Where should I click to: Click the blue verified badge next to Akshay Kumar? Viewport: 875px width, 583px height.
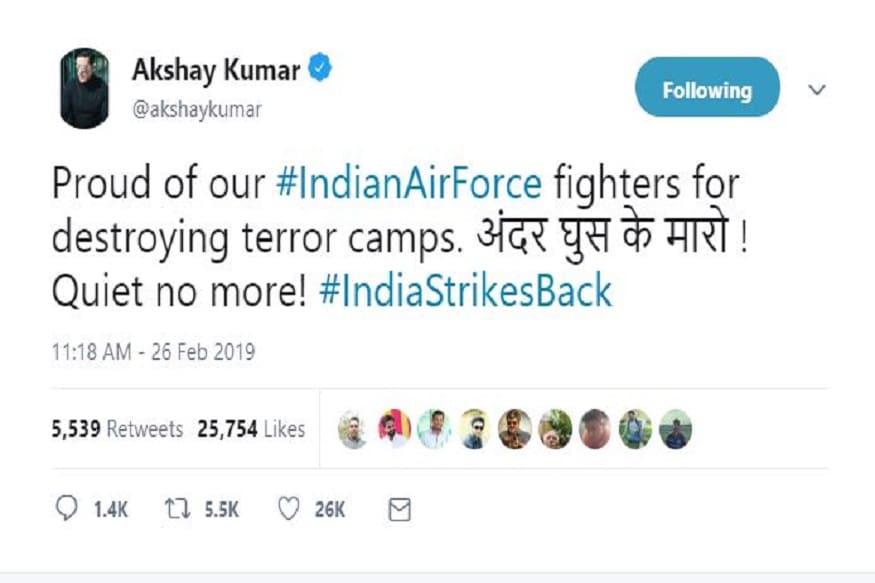click(320, 67)
